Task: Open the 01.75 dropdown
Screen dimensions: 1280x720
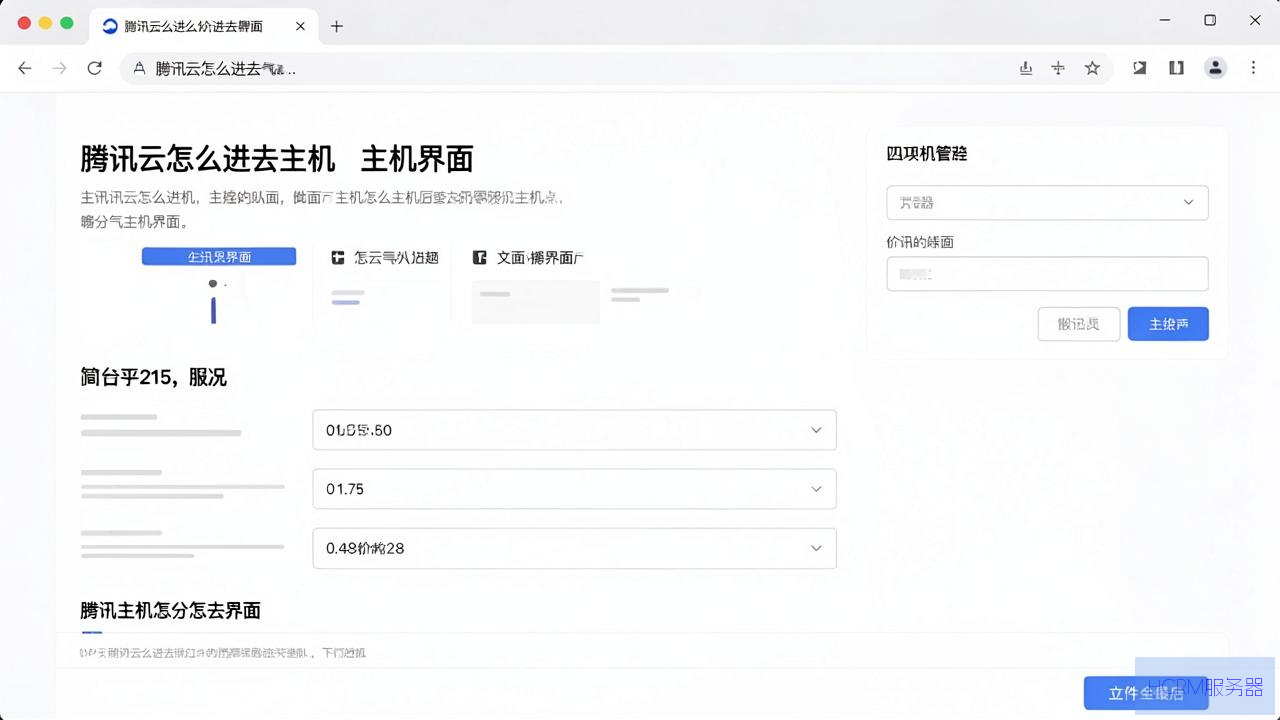Action: [574, 489]
